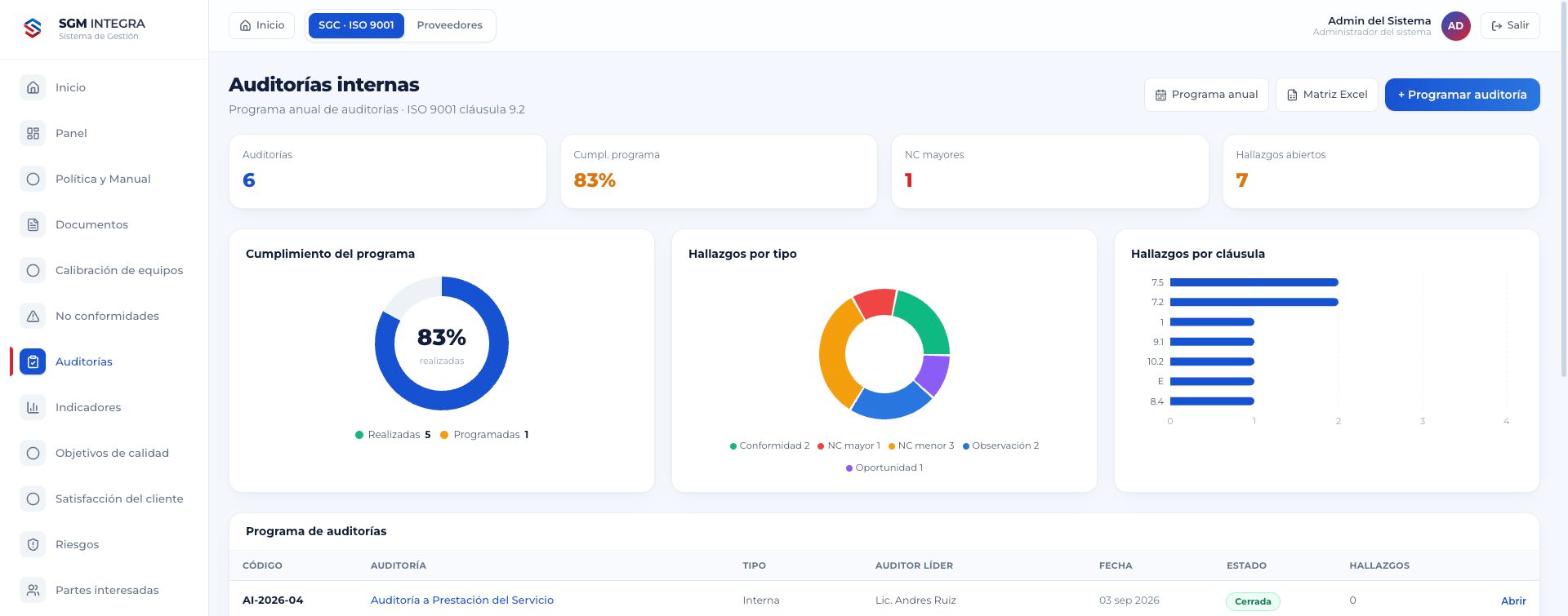Viewport: 1568px width, 616px height.
Task: Switch to the Proveedores tab
Action: (449, 25)
